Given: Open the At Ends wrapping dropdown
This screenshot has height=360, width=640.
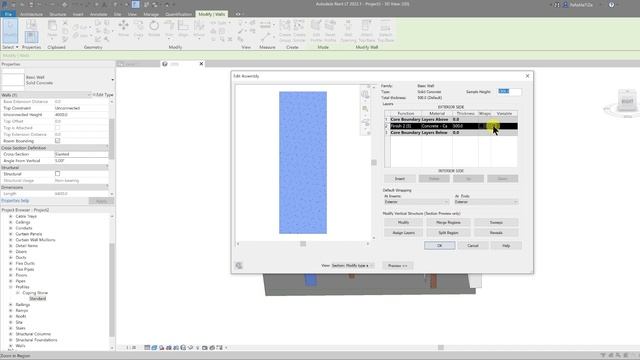Looking at the screenshot, I should (486, 202).
